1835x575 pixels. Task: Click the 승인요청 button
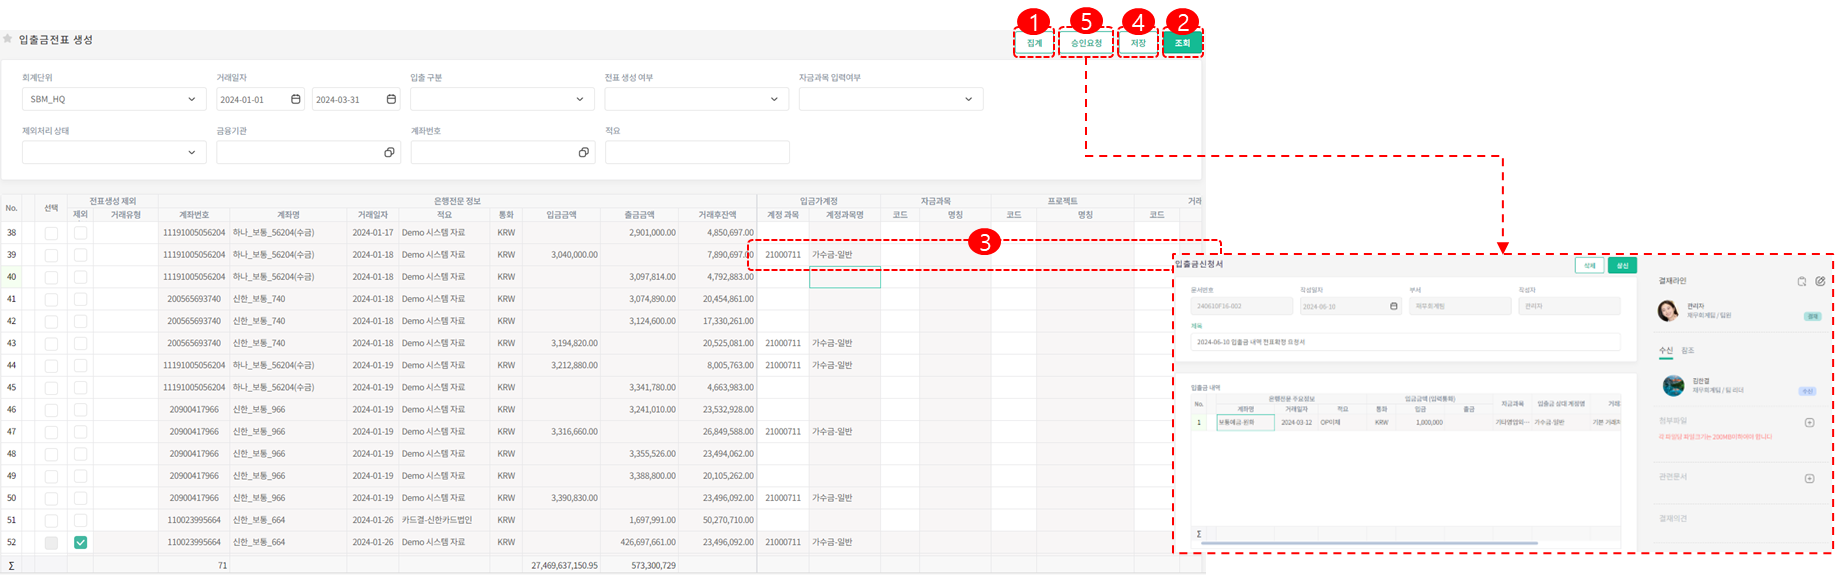click(x=1086, y=44)
